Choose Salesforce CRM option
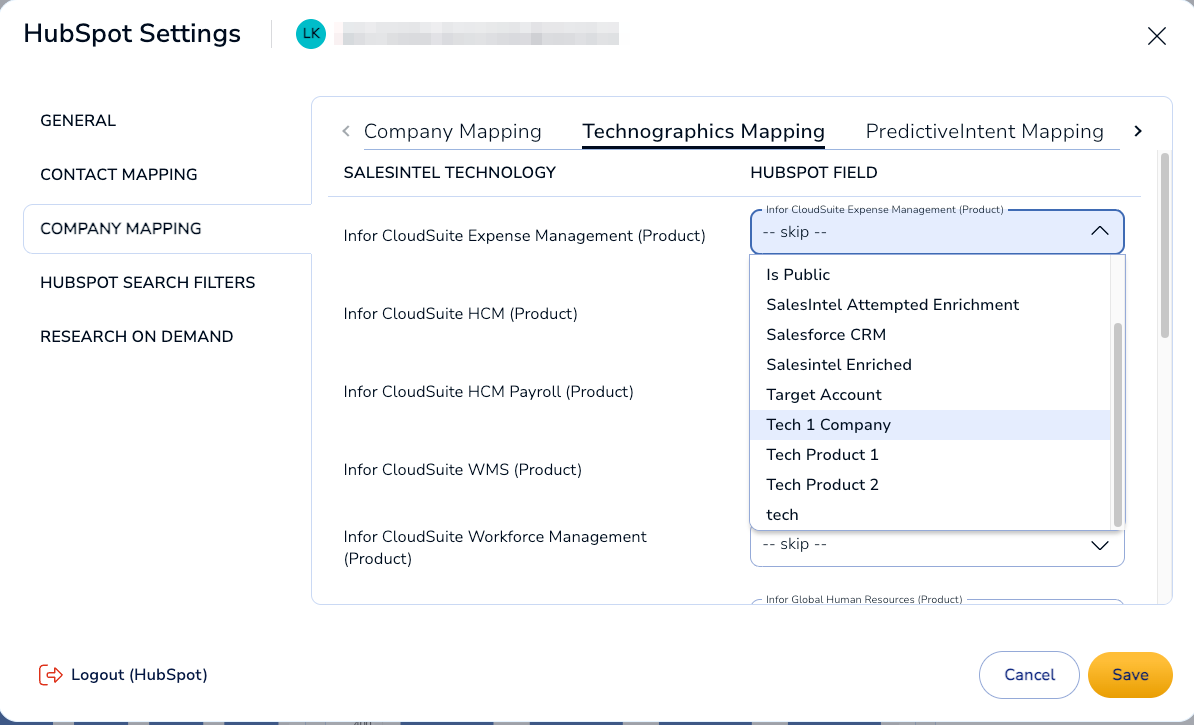The image size is (1194, 725). [930, 334]
